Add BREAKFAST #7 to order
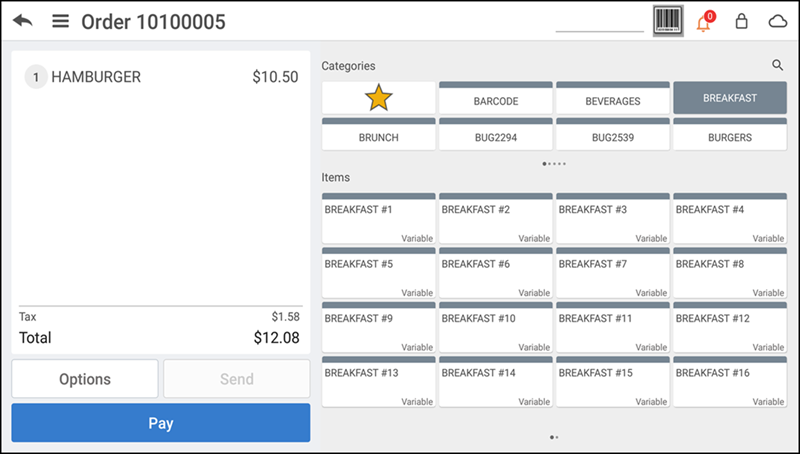This screenshot has width=800, height=454. point(613,273)
